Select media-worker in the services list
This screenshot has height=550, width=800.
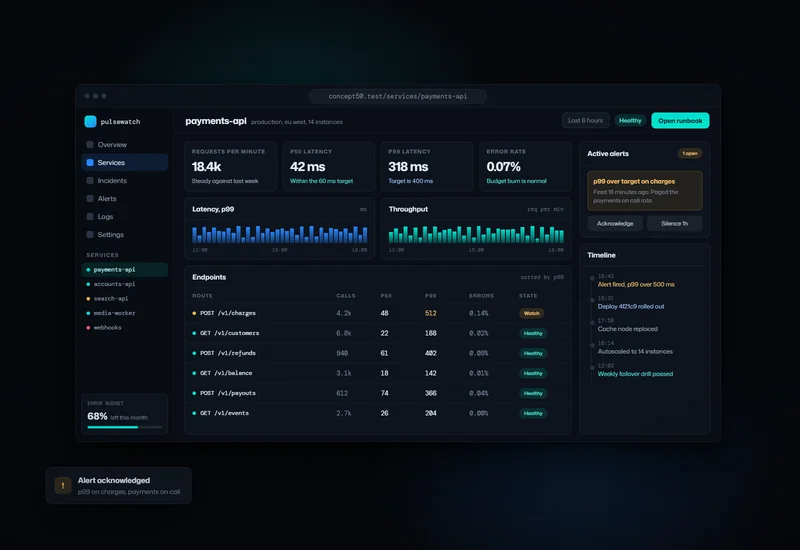click(x=124, y=313)
